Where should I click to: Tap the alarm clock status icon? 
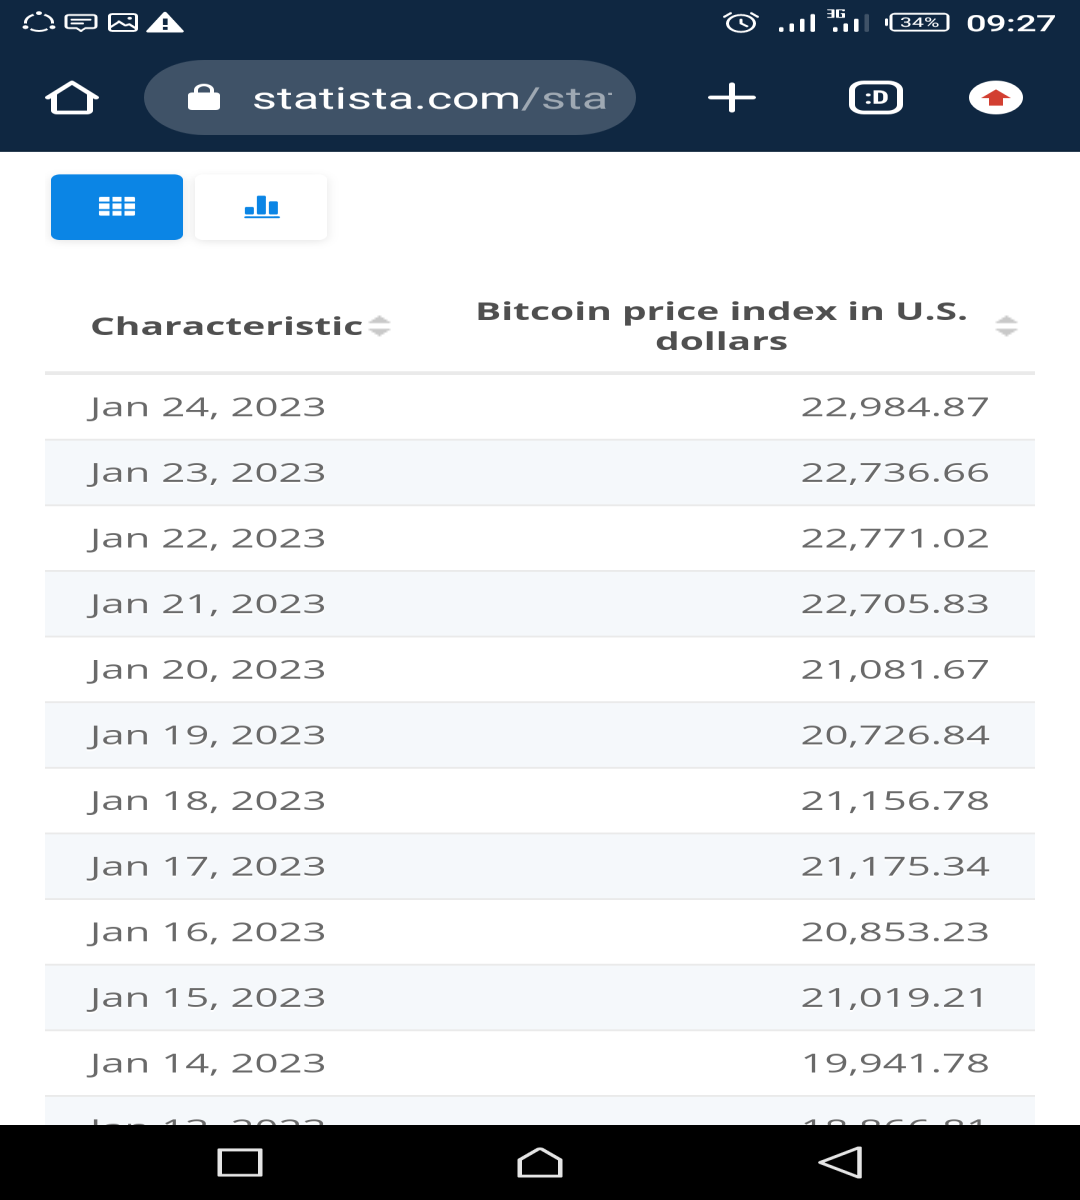(741, 22)
